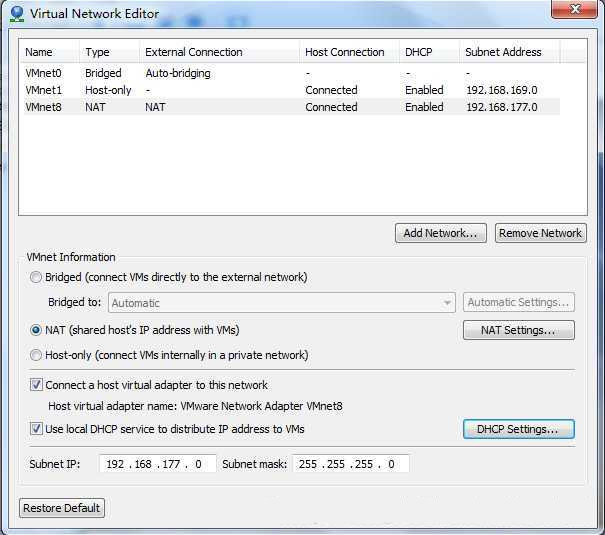Select the VMnet8 network row
Viewport: 605px width, 535px height.
tap(292, 107)
